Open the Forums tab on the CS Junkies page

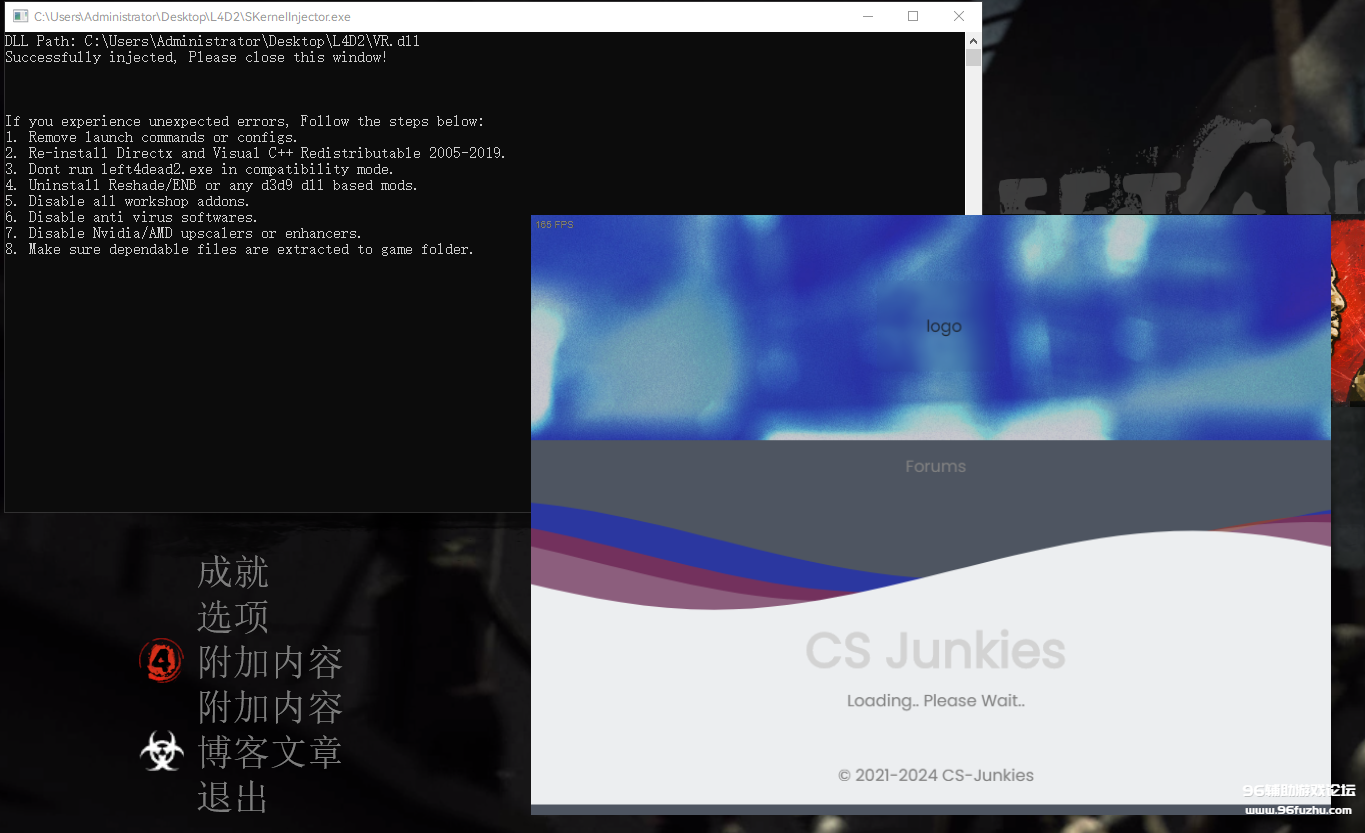(x=935, y=465)
